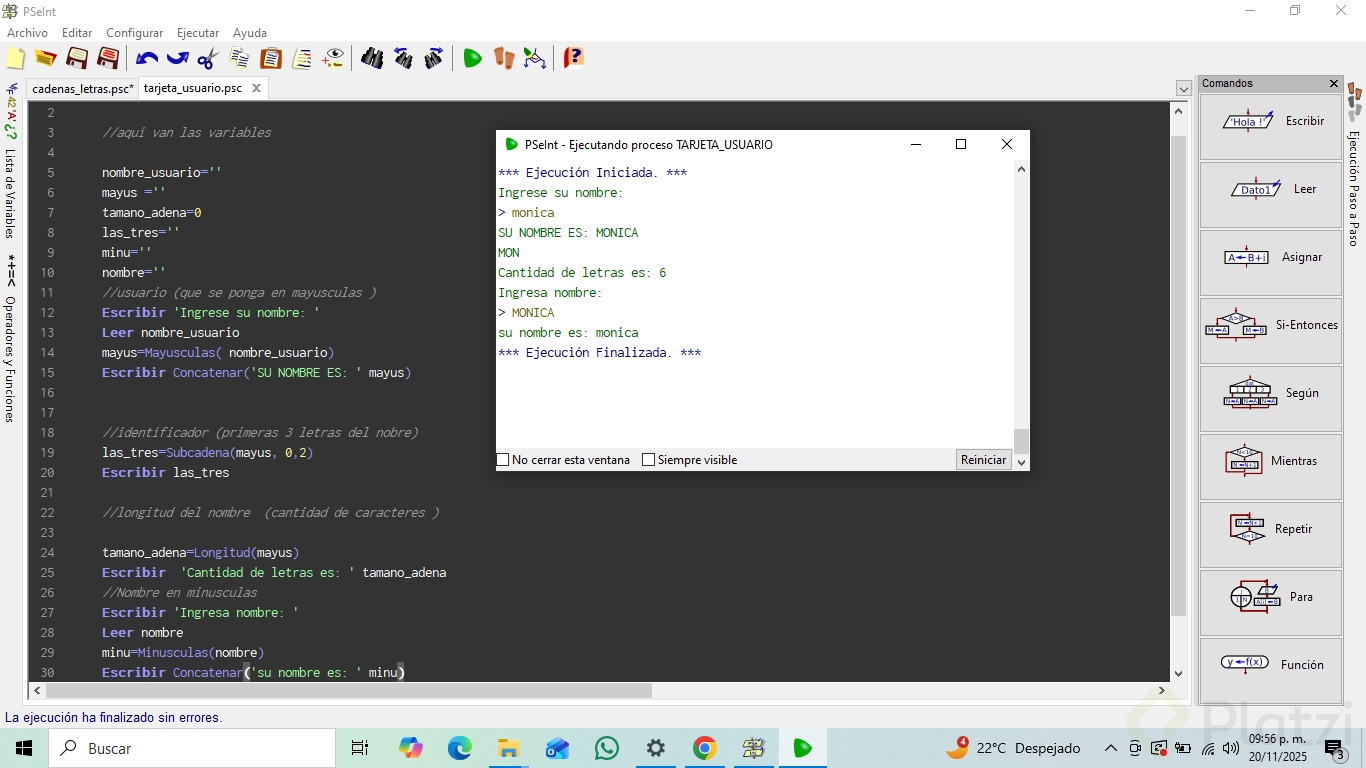Click the Save file floppy icon

pos(77,59)
